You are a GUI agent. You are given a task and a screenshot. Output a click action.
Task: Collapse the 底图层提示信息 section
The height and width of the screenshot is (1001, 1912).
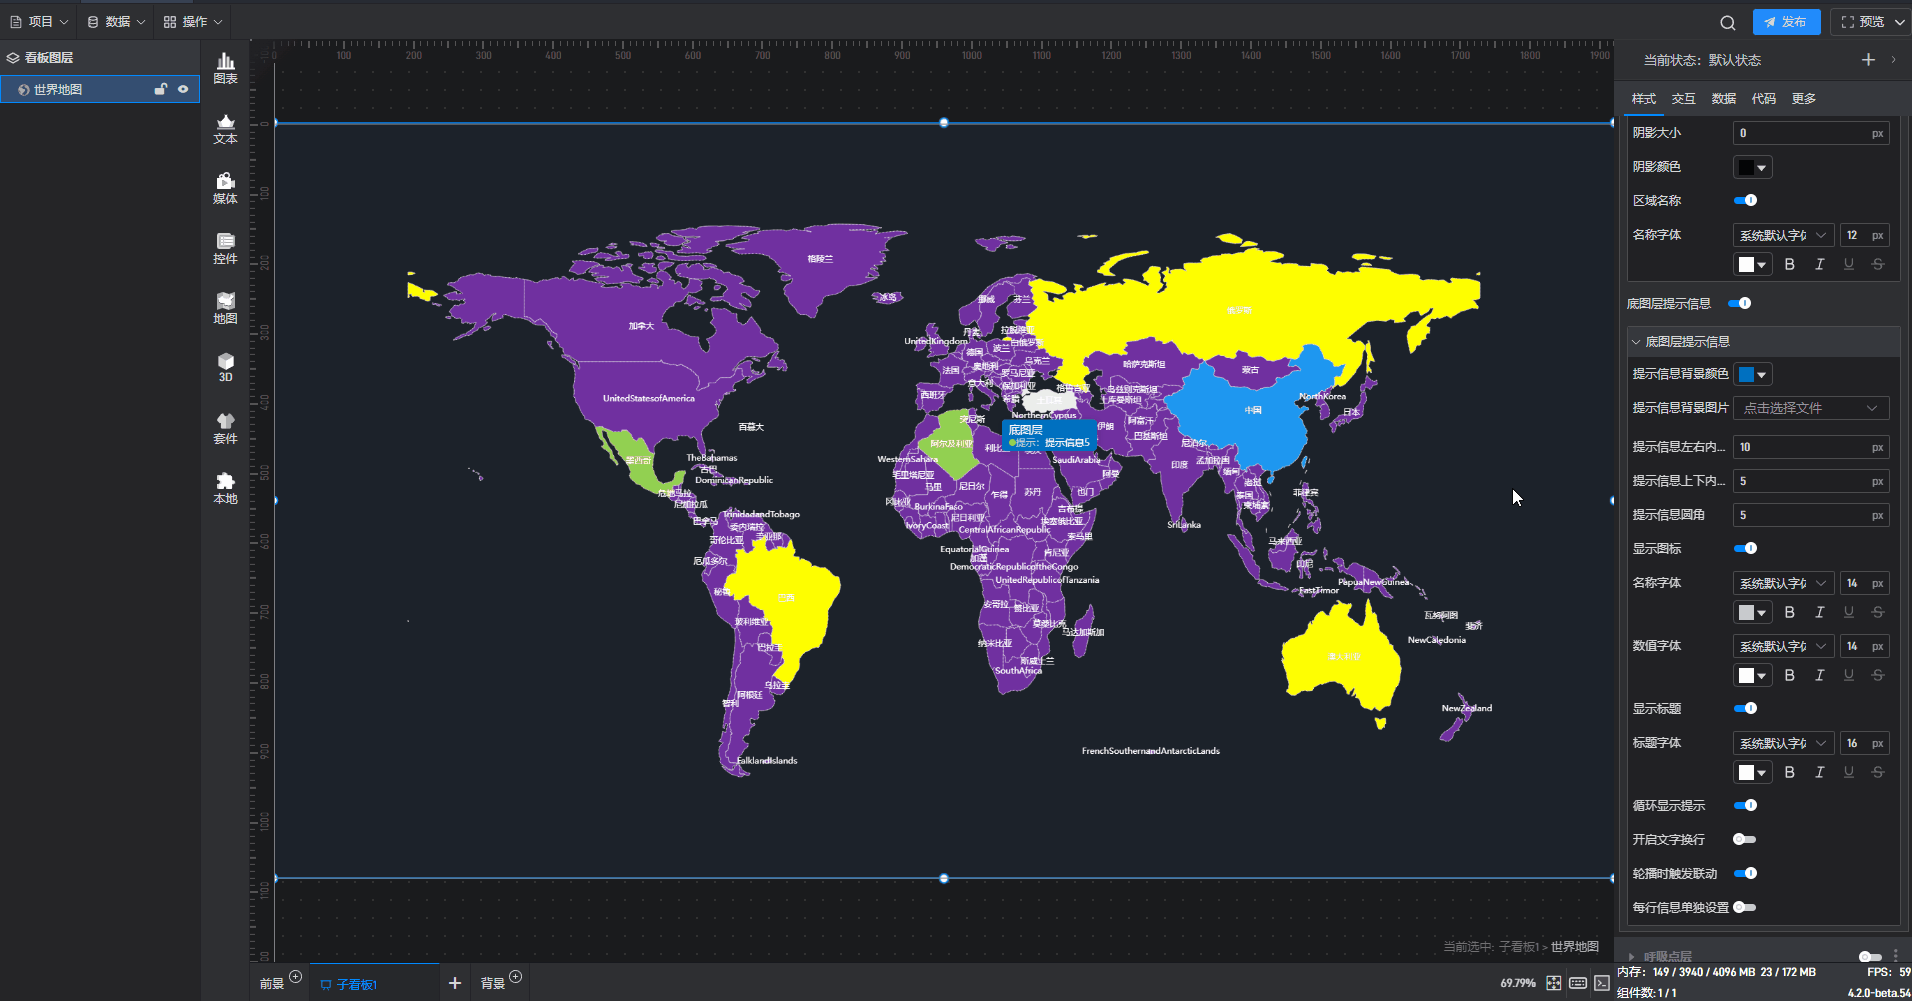click(1637, 342)
